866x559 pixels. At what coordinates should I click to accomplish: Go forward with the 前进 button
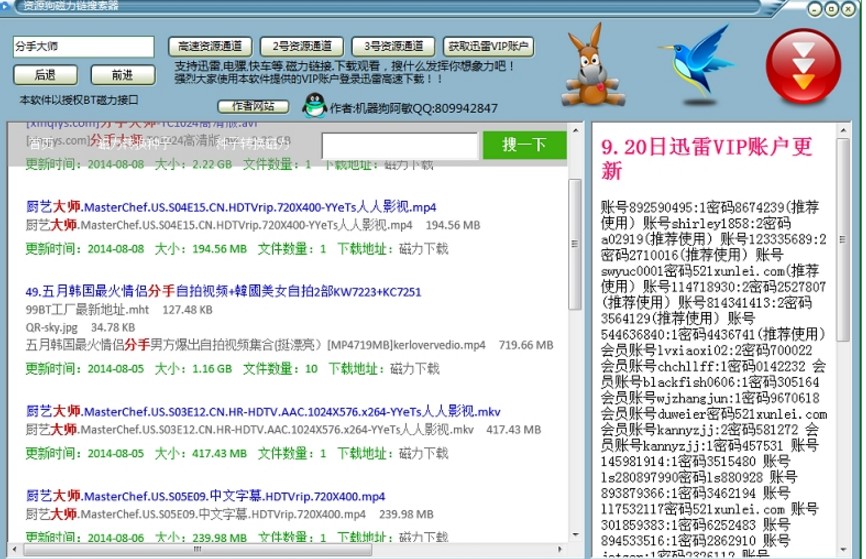(123, 75)
